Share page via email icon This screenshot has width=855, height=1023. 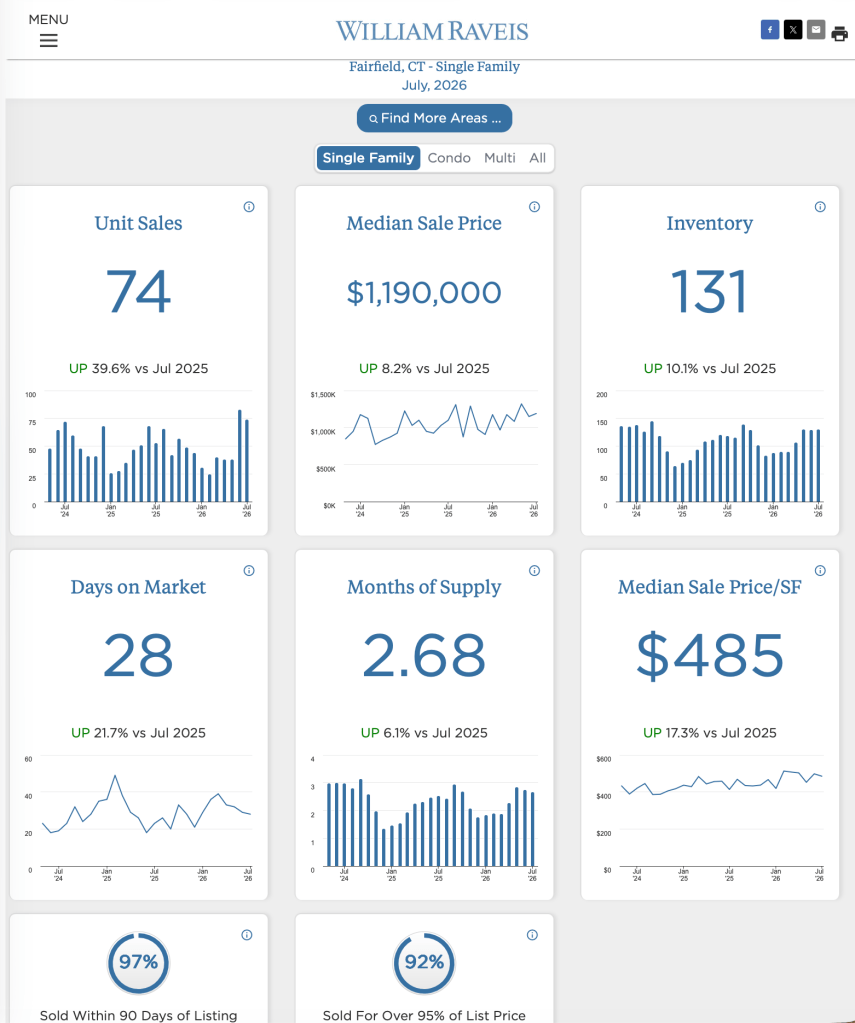click(x=816, y=29)
